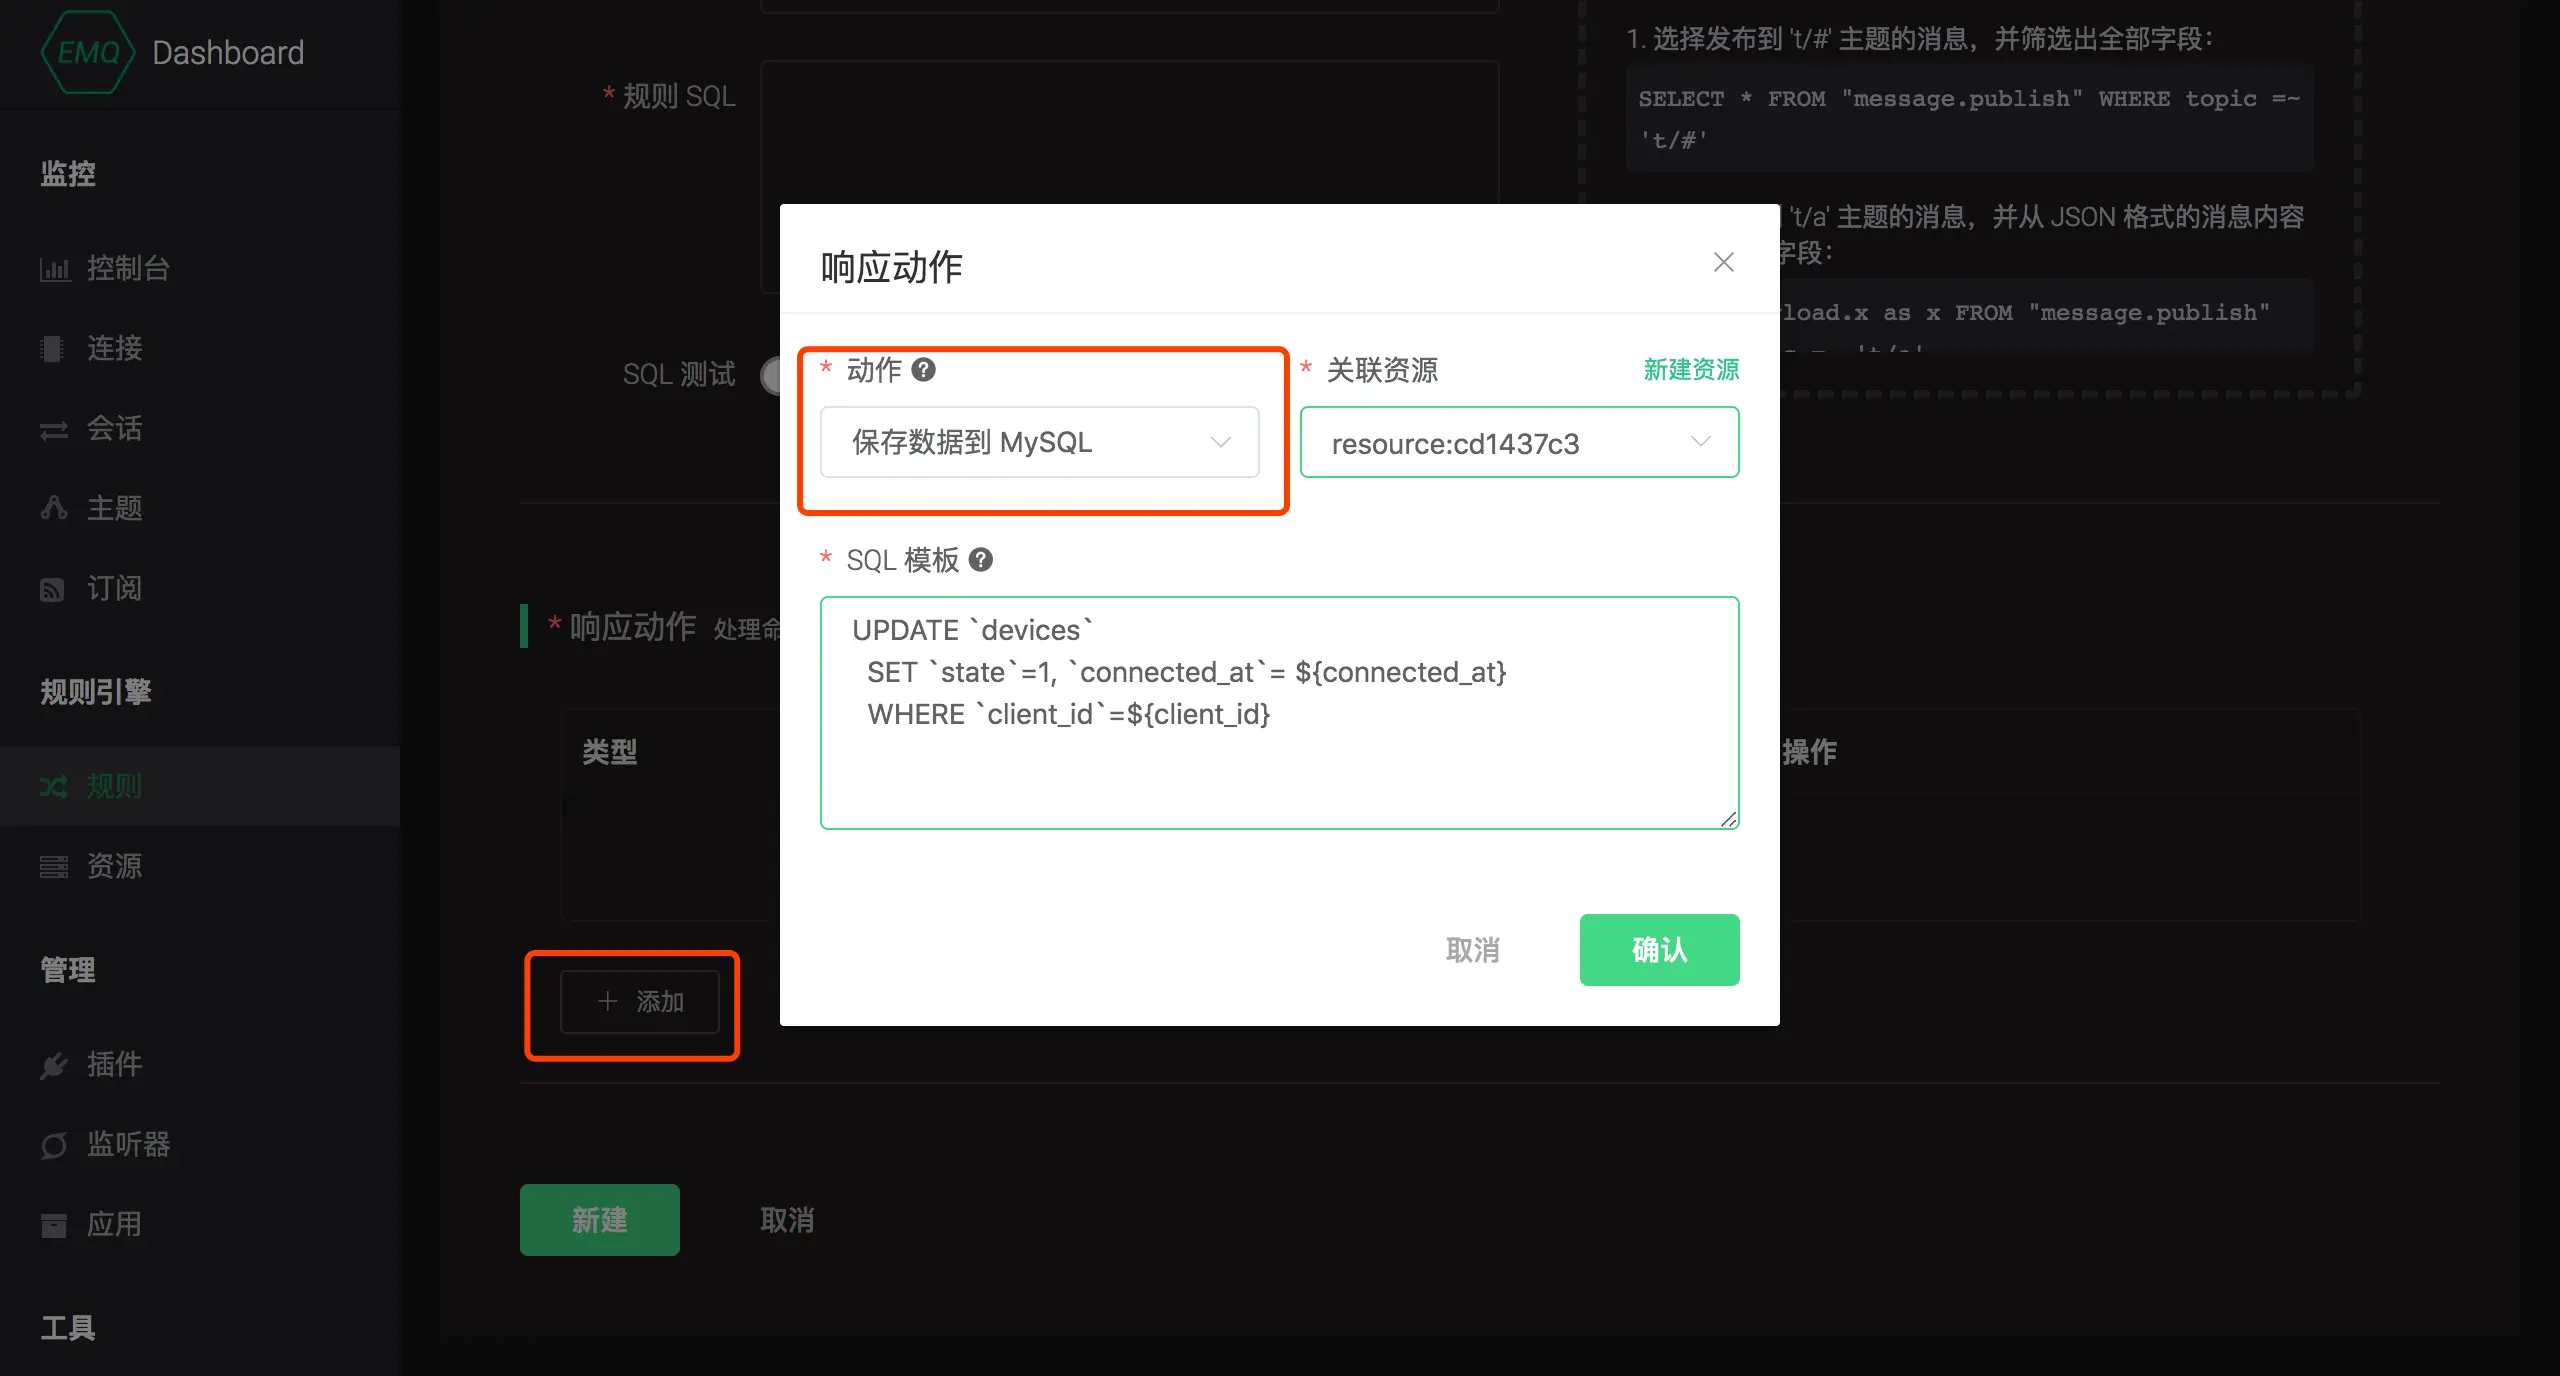The width and height of the screenshot is (2560, 1376).
Task: Open the 保存数据到 MySQL action dropdown
Action: point(1039,442)
